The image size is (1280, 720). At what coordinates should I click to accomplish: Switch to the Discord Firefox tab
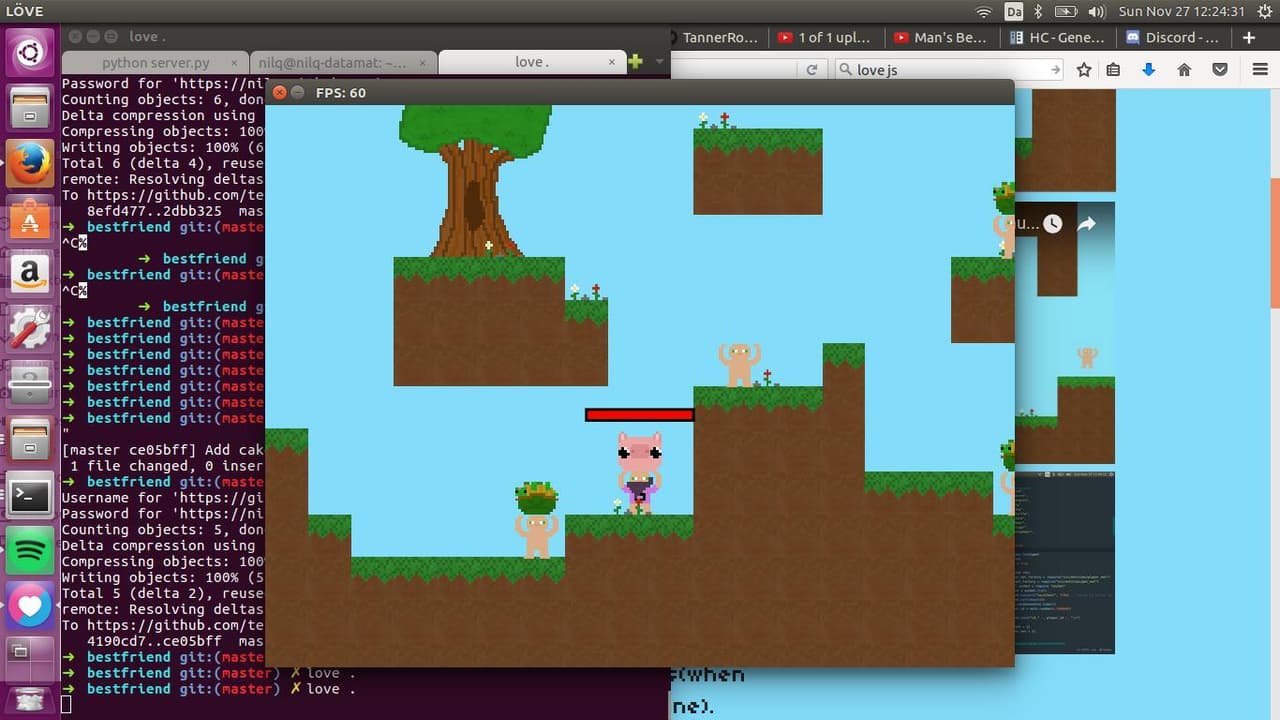[x=1174, y=38]
